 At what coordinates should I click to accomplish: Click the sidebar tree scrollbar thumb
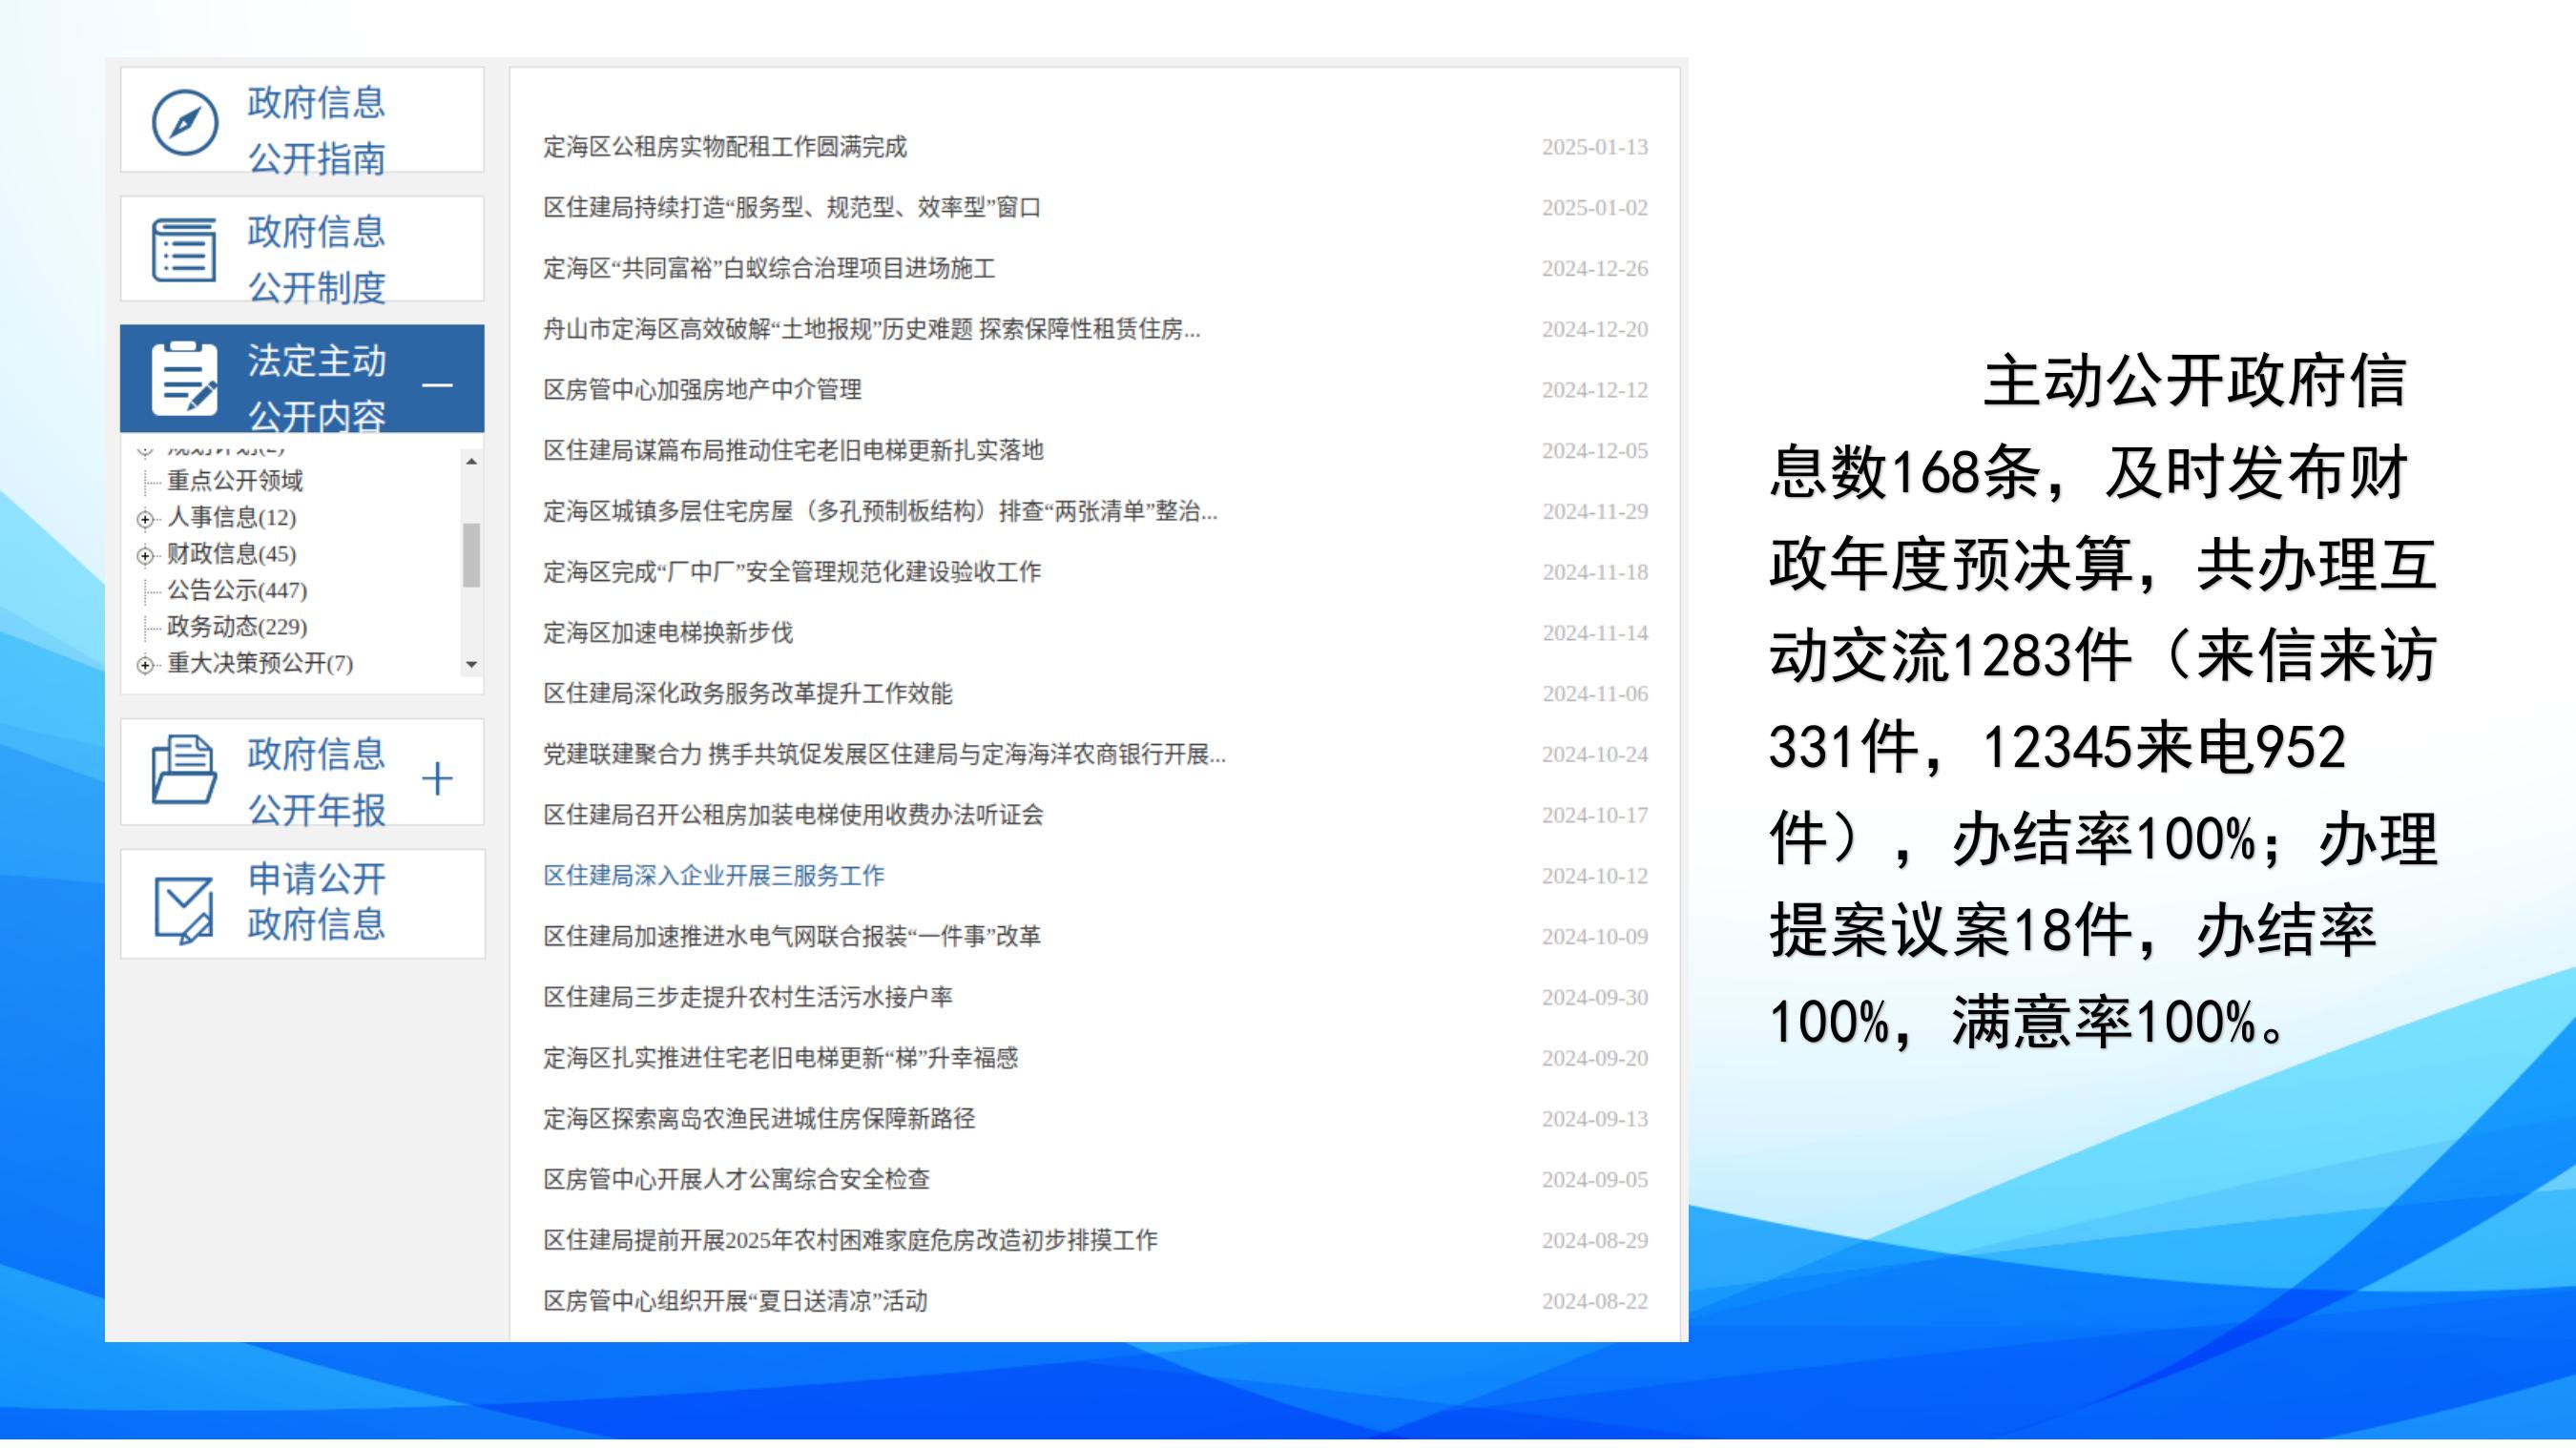click(472, 555)
